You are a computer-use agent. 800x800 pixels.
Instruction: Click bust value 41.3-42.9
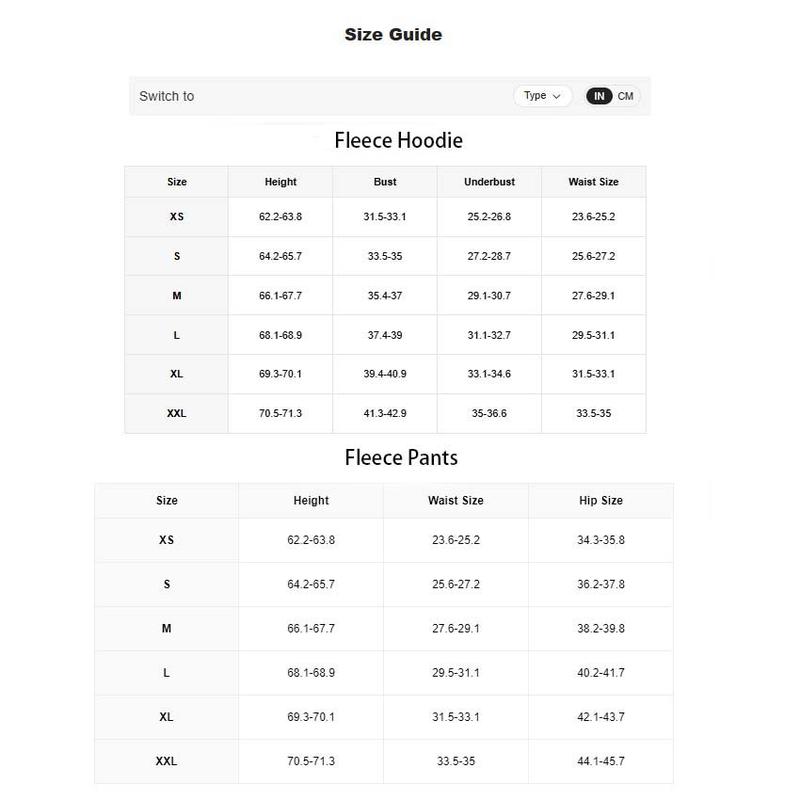coord(385,413)
